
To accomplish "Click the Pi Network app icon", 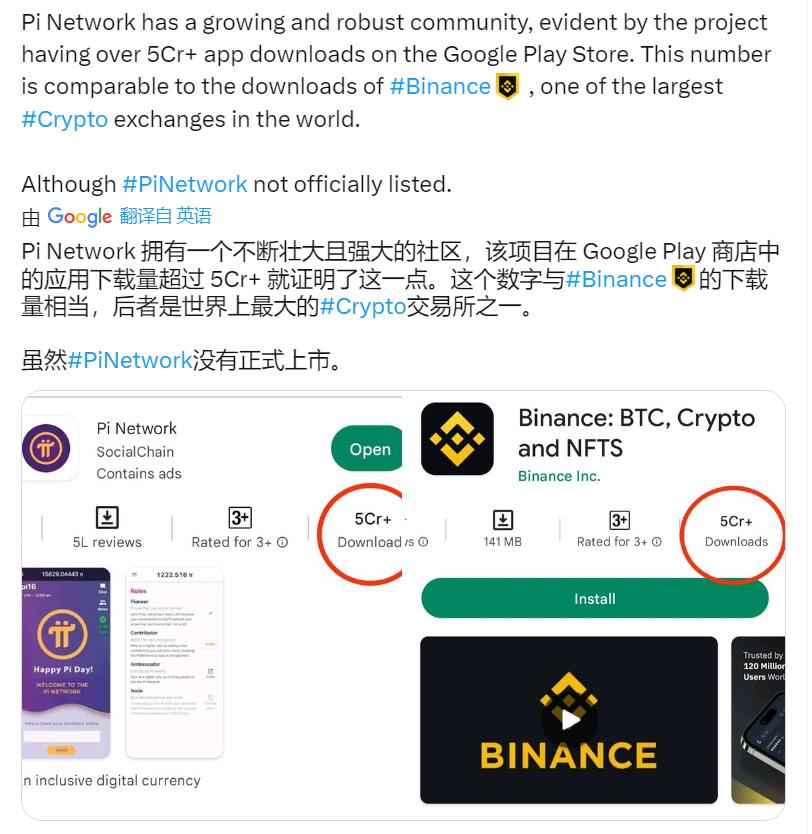I will tap(46, 448).
